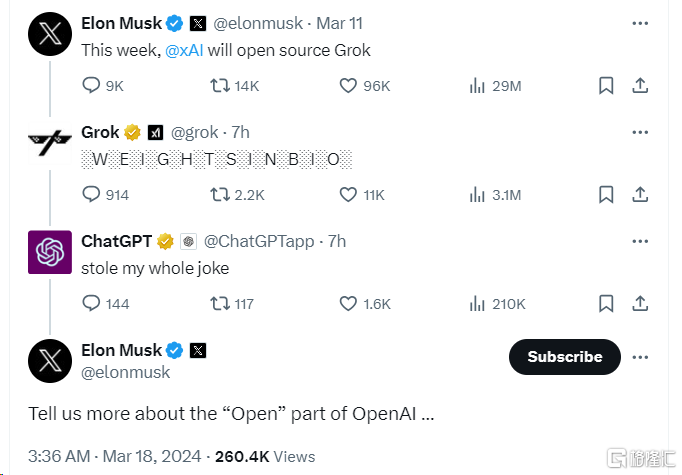This screenshot has width=682, height=475.
Task: Bookmark ChatGPT's stole my whole joke tweet
Action: click(605, 303)
